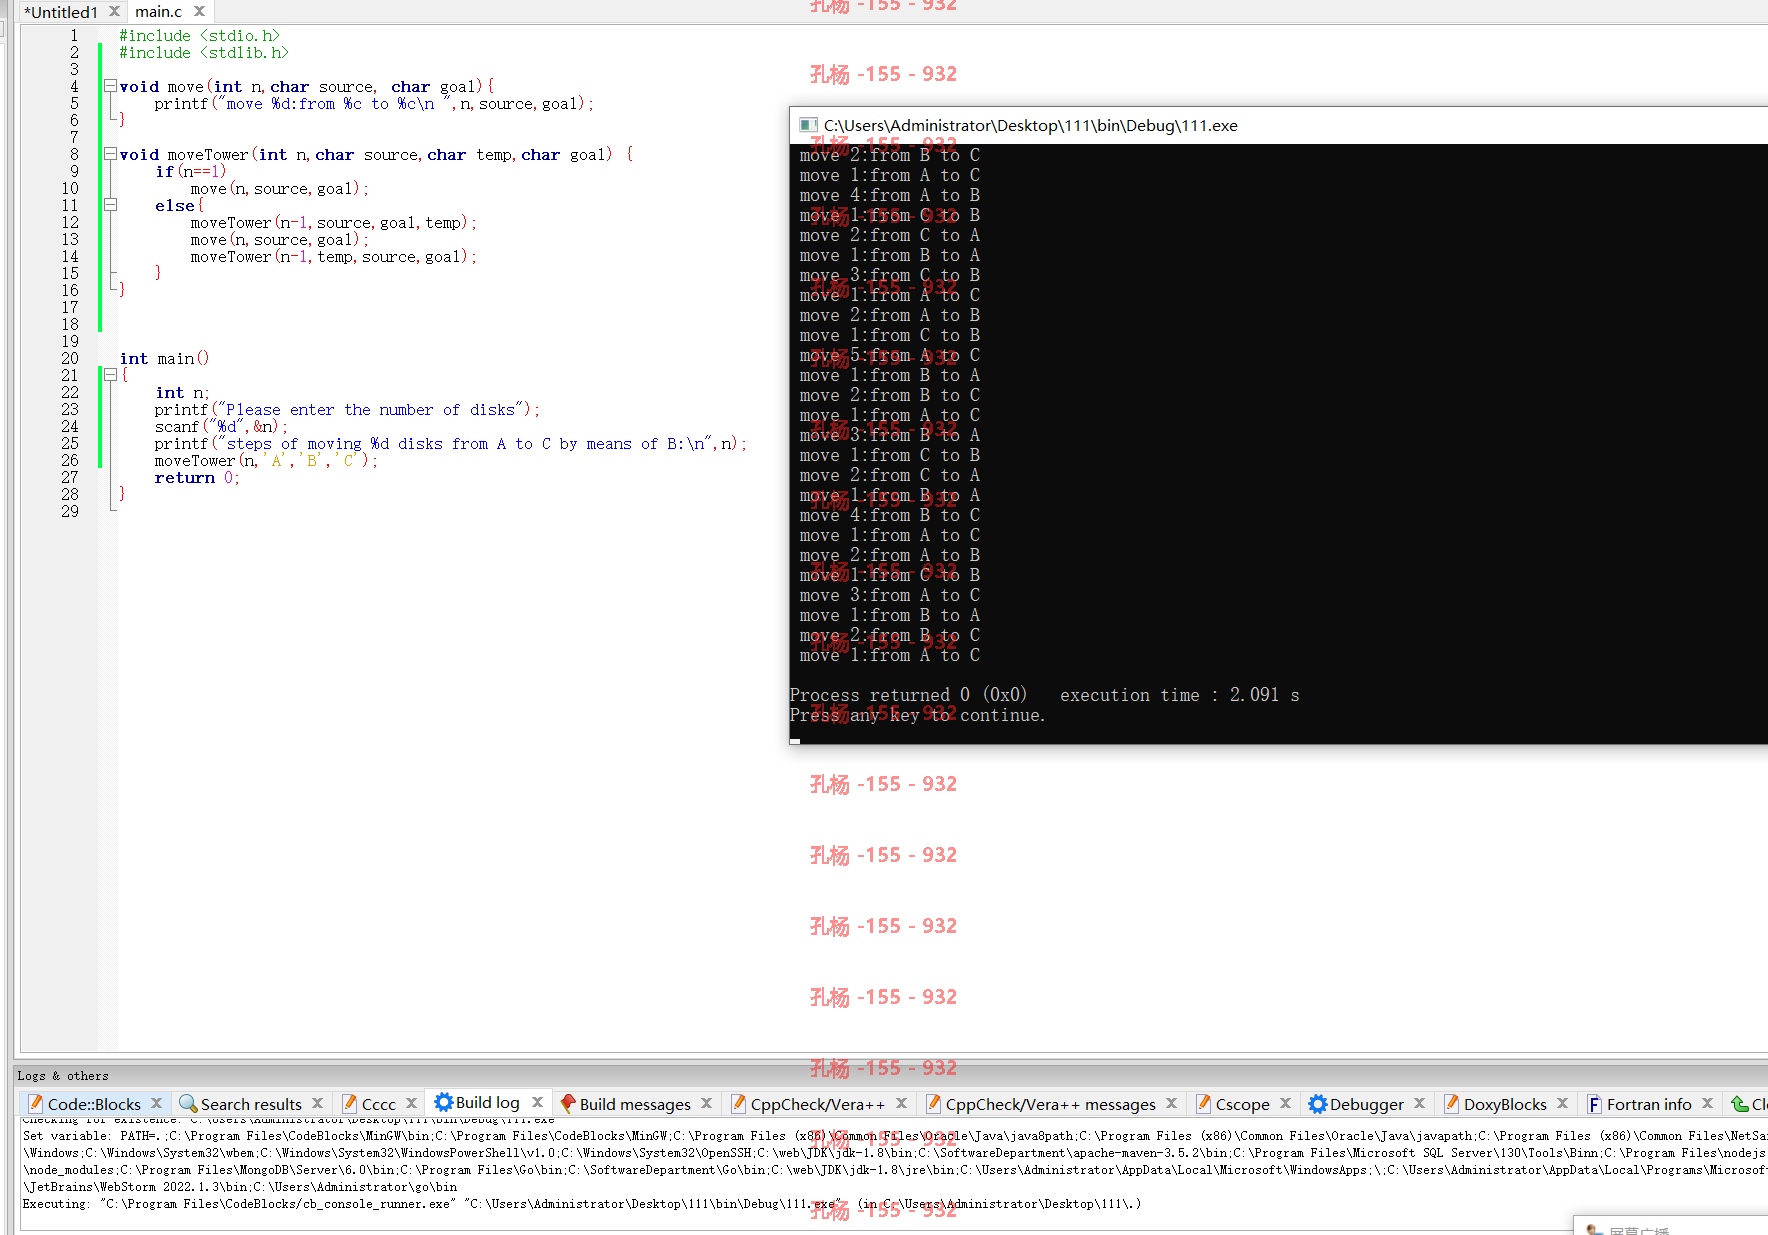Close the *Untitled1 editor tab

[x=114, y=12]
